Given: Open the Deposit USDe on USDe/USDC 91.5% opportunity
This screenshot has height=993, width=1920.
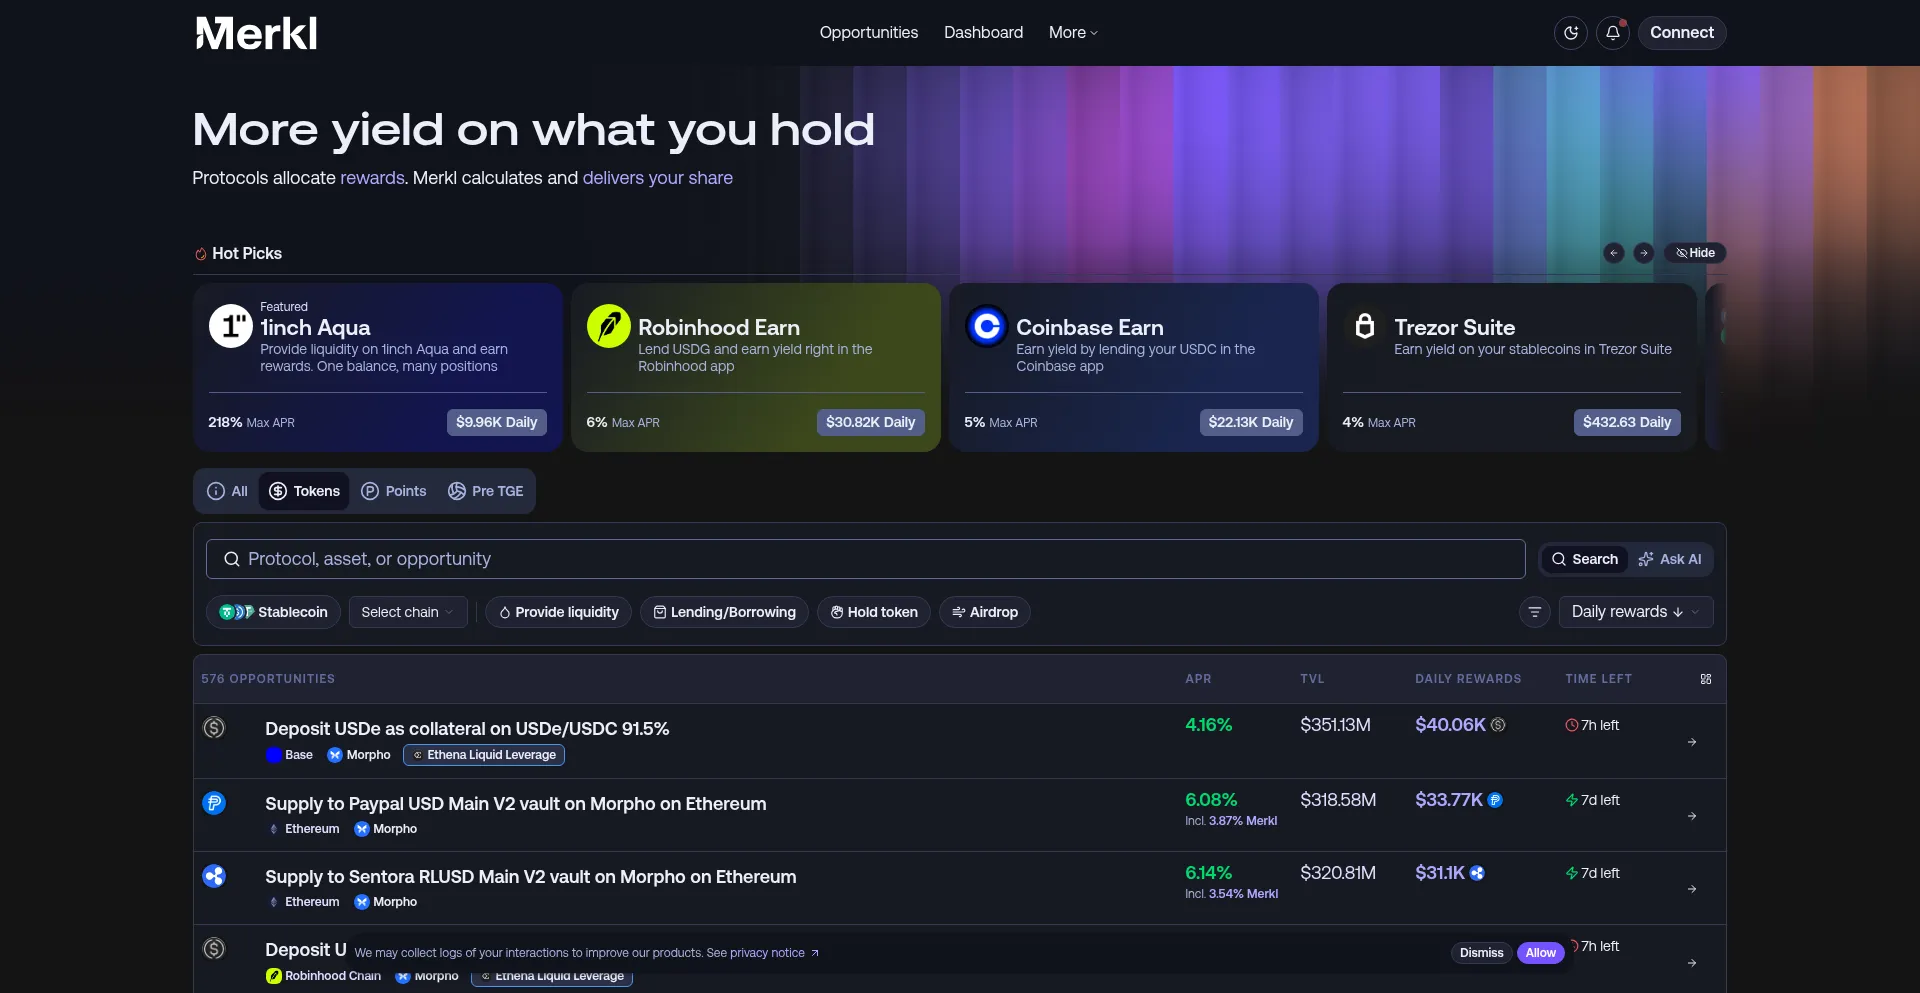Looking at the screenshot, I should [467, 729].
